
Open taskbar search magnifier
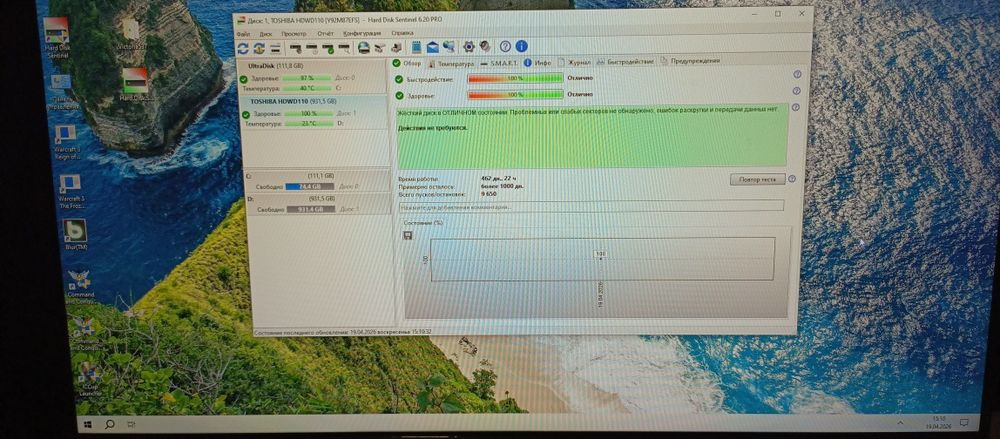point(110,424)
